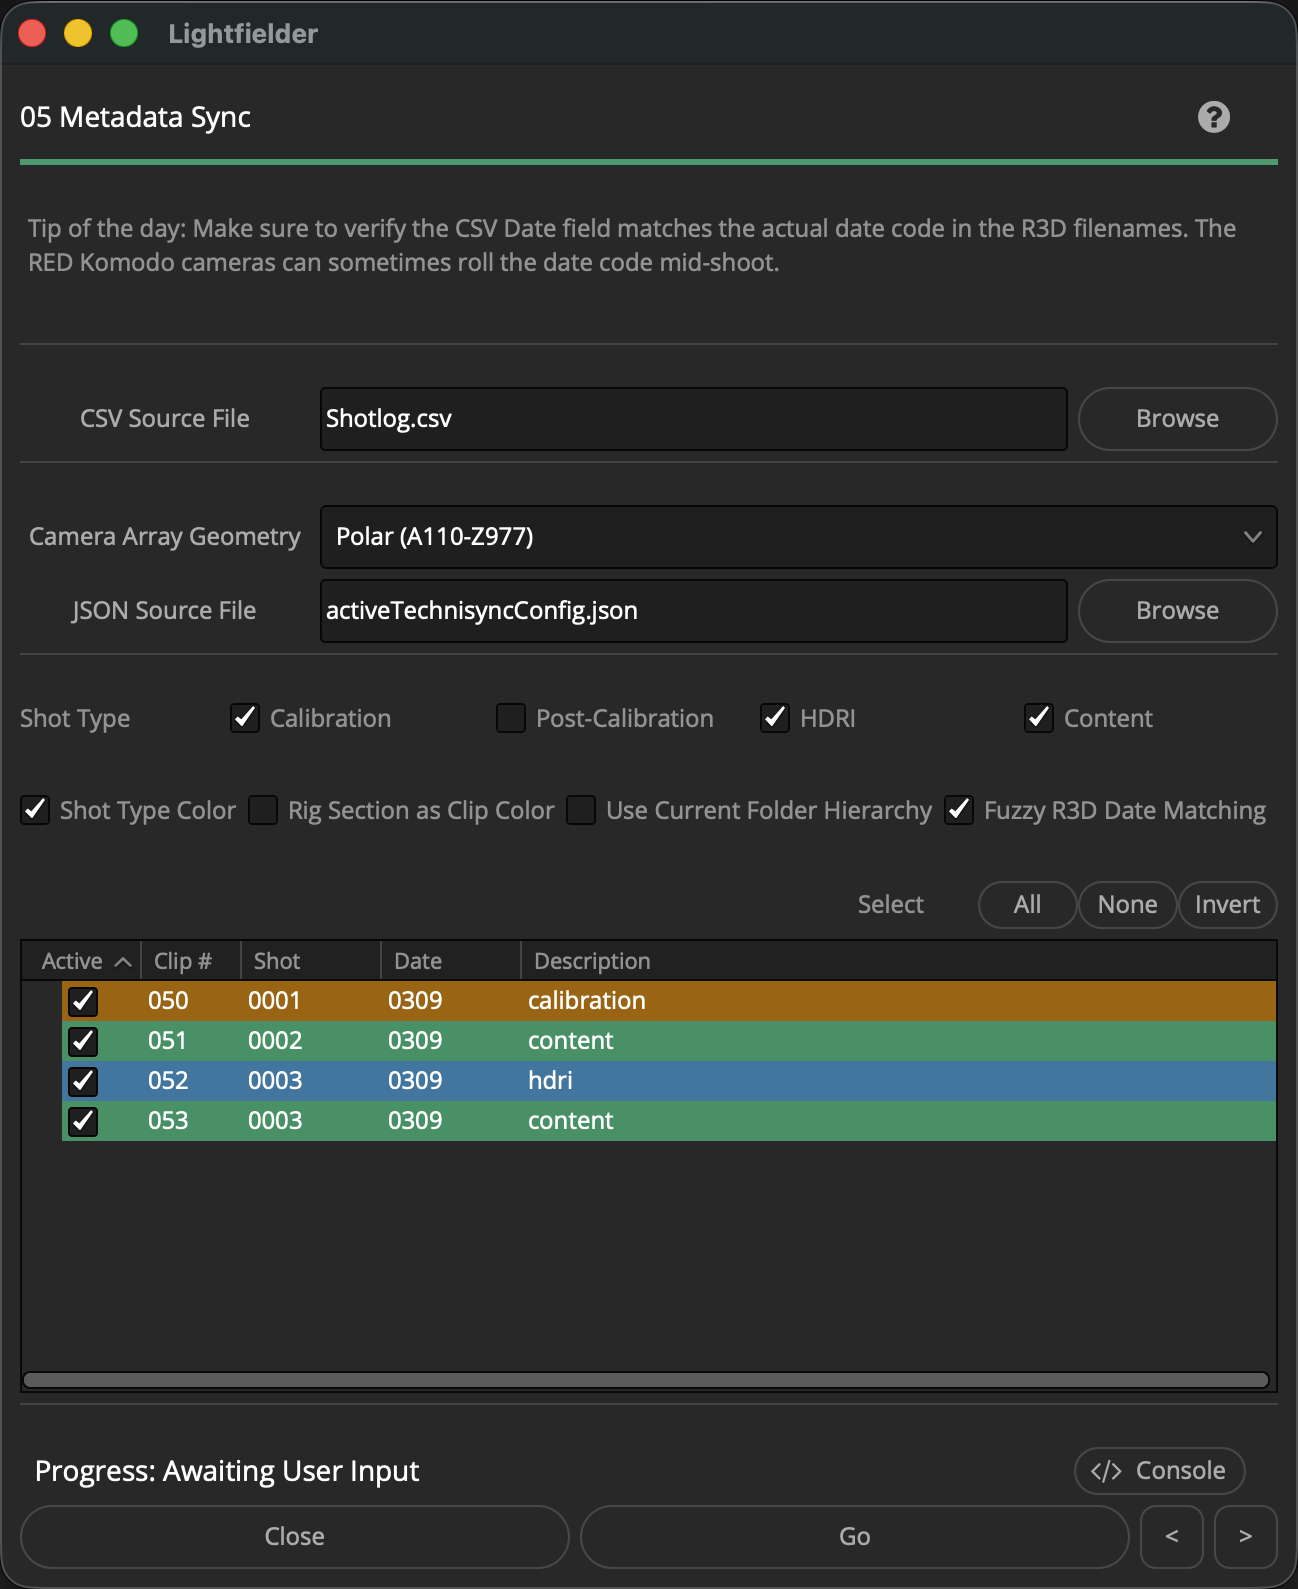Toggle Fuzzy R3D Date Matching checkbox
The height and width of the screenshot is (1589, 1298).
click(x=959, y=810)
